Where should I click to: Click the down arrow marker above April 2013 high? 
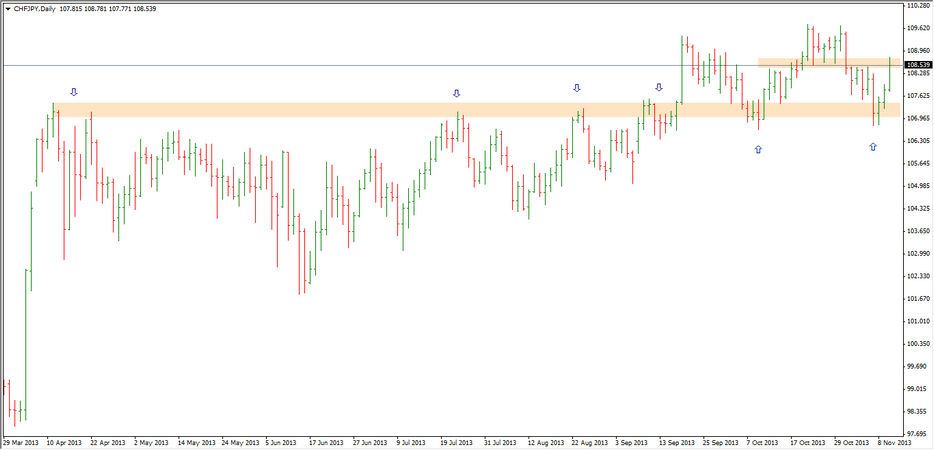[73, 92]
